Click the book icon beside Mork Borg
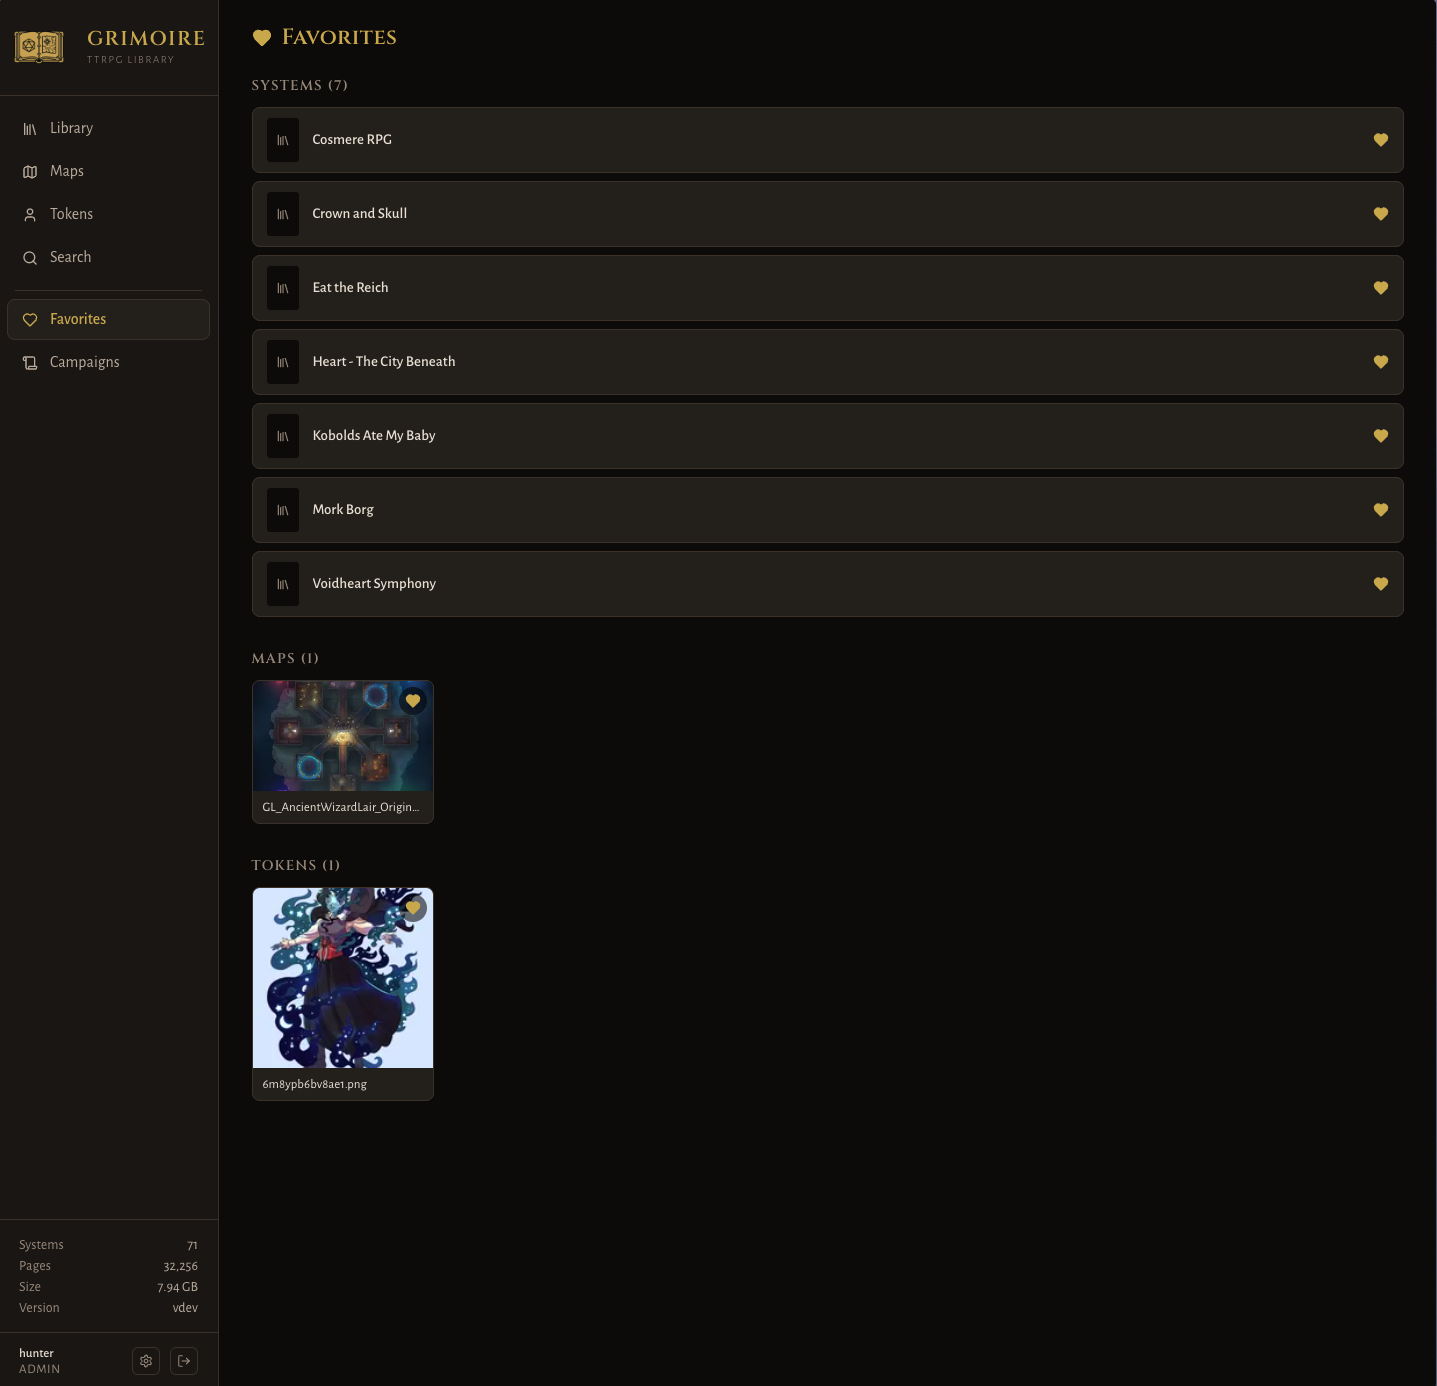The image size is (1437, 1386). 283,510
